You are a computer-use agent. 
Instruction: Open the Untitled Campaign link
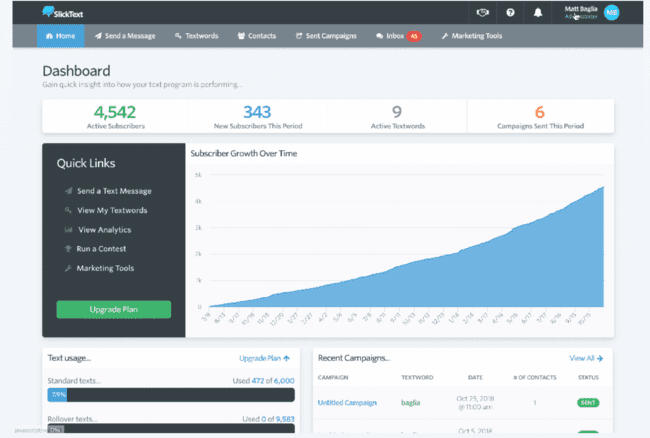coord(347,402)
